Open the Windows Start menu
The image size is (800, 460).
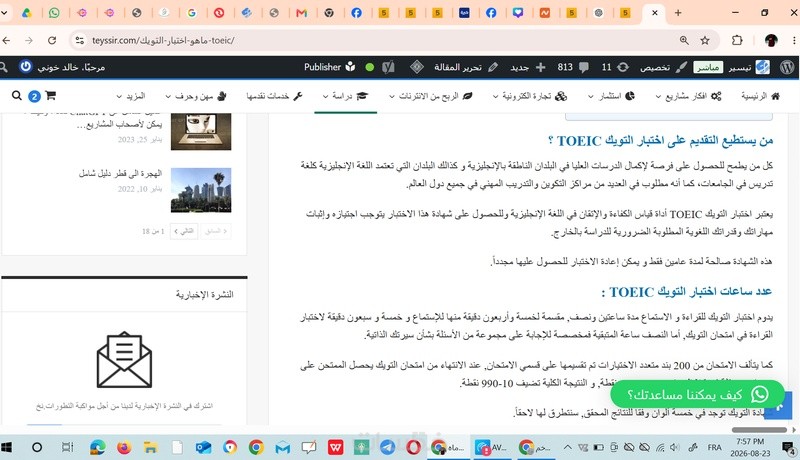tap(7, 447)
